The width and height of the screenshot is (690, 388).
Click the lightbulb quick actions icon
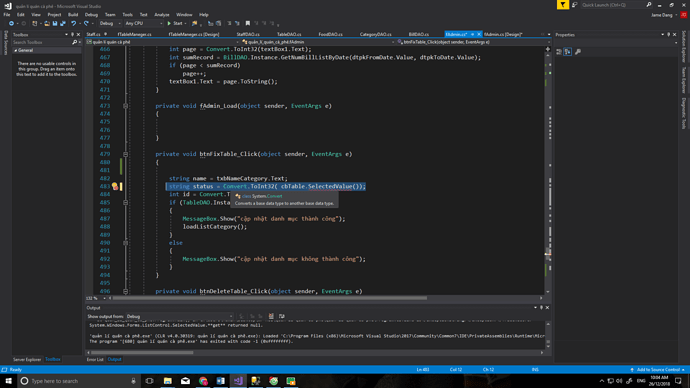pyautogui.click(x=115, y=187)
